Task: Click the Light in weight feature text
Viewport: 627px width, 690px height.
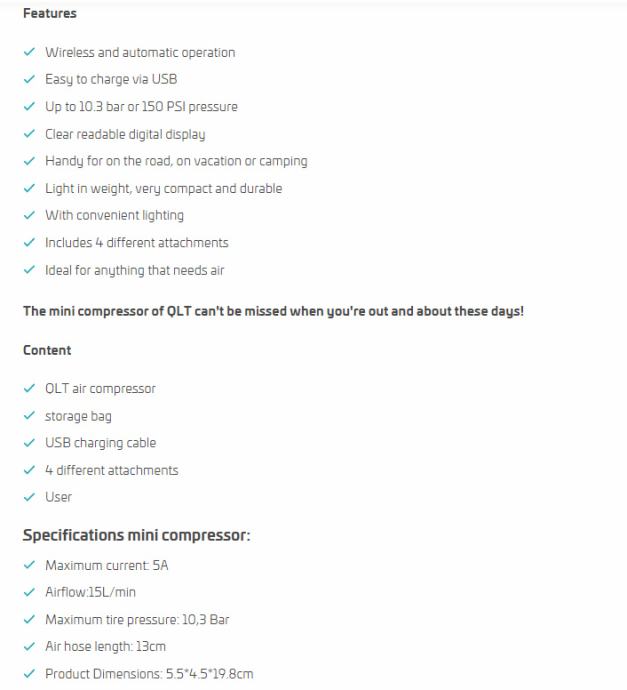Action: 163,188
